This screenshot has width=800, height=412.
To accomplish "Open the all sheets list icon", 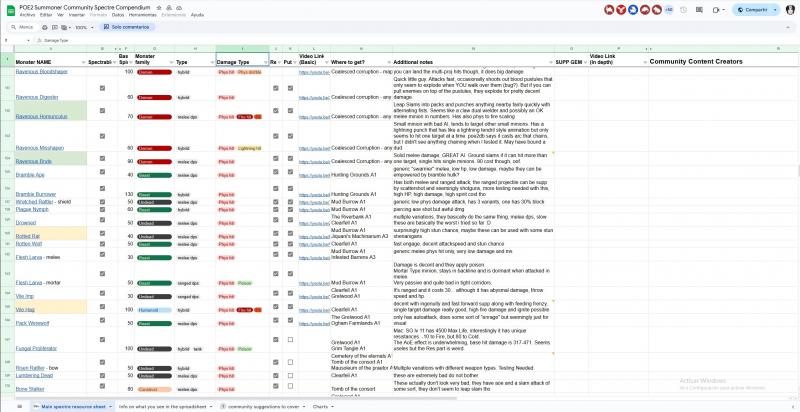I will tap(20, 406).
